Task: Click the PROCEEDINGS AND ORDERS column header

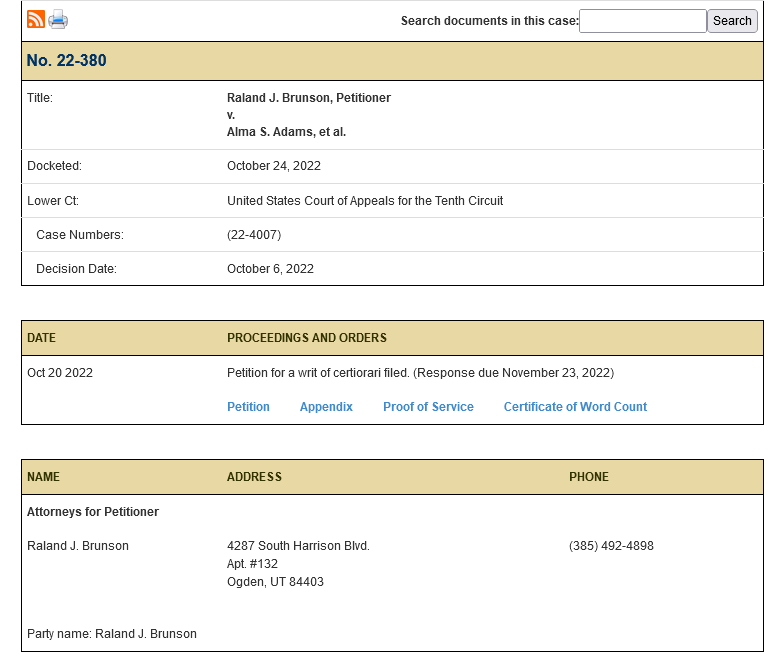Action: pos(307,338)
